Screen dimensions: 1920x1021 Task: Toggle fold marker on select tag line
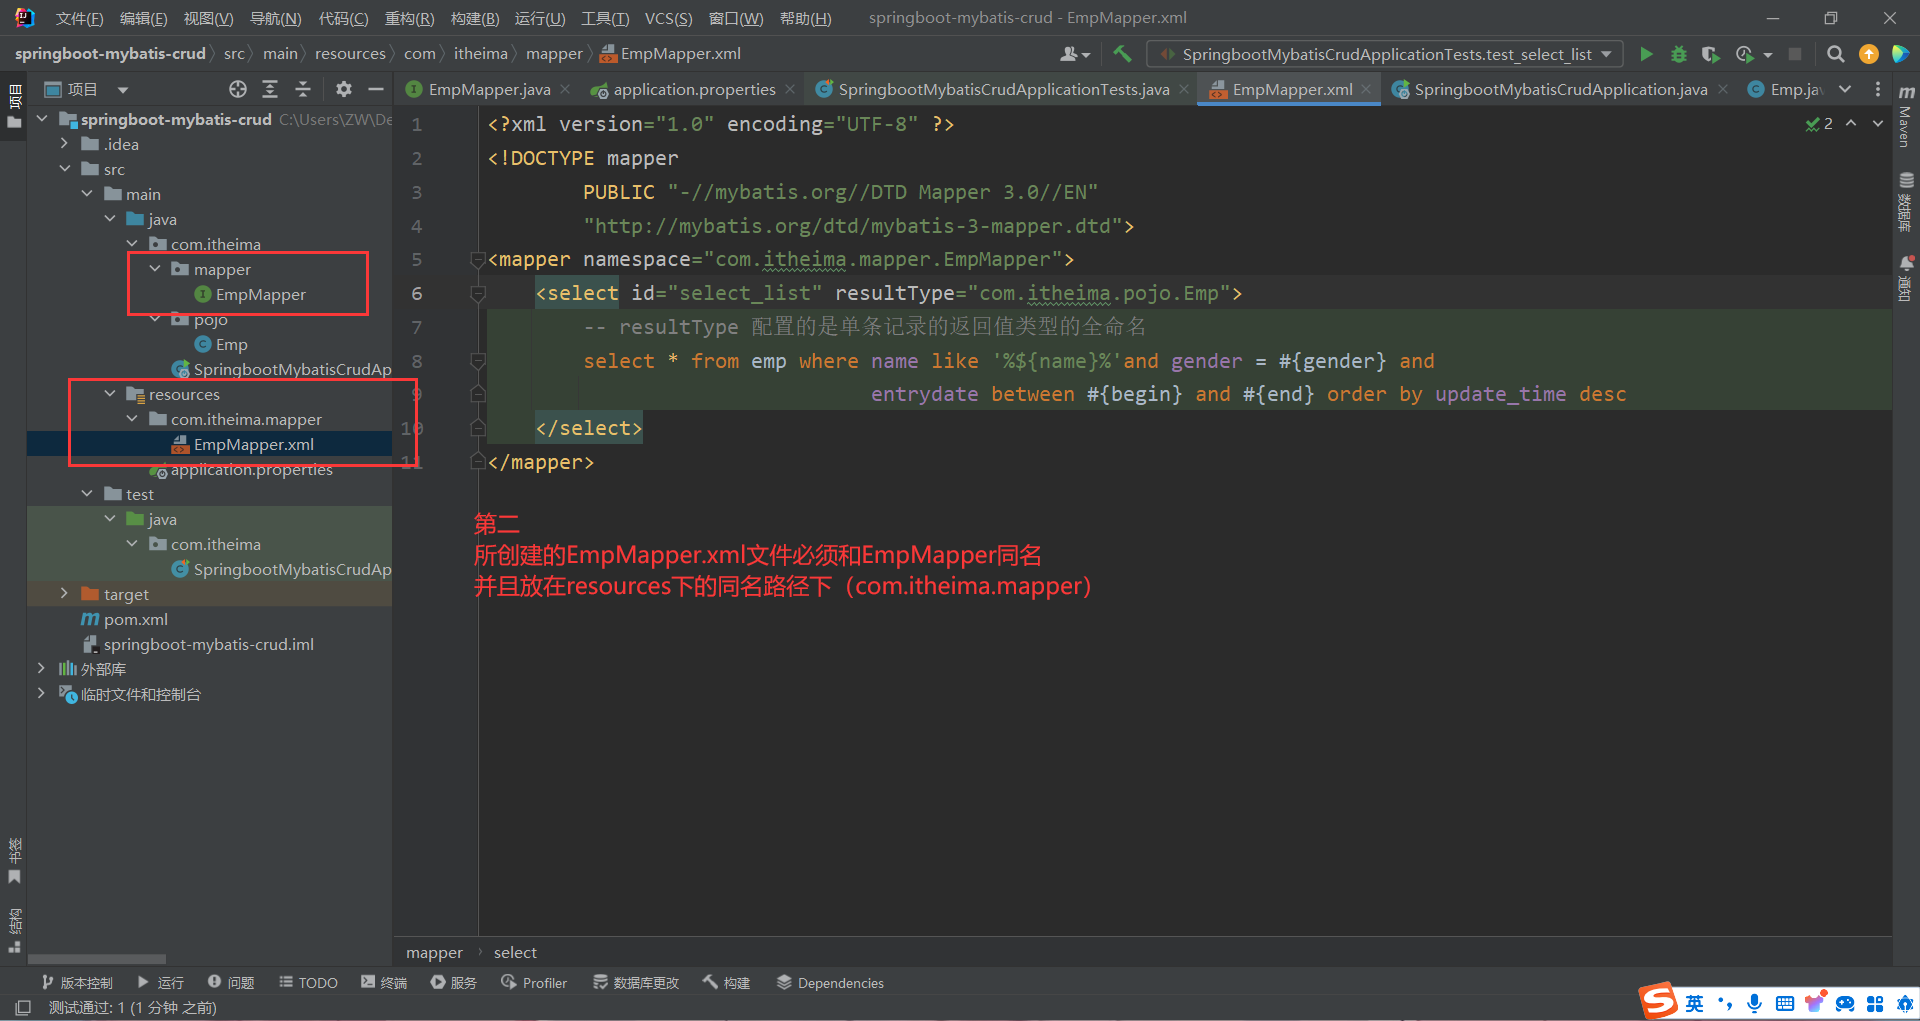[478, 294]
